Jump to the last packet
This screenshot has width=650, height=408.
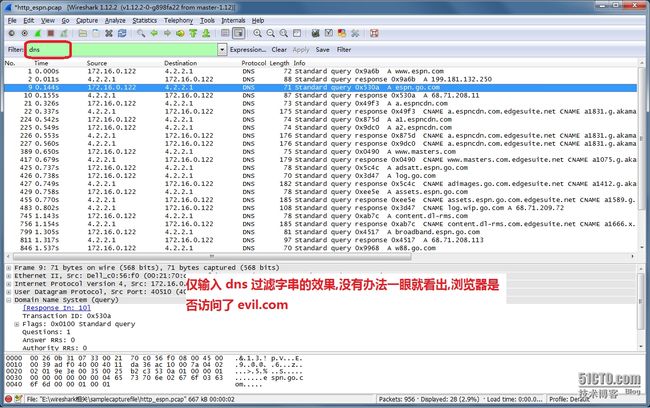click(206, 33)
